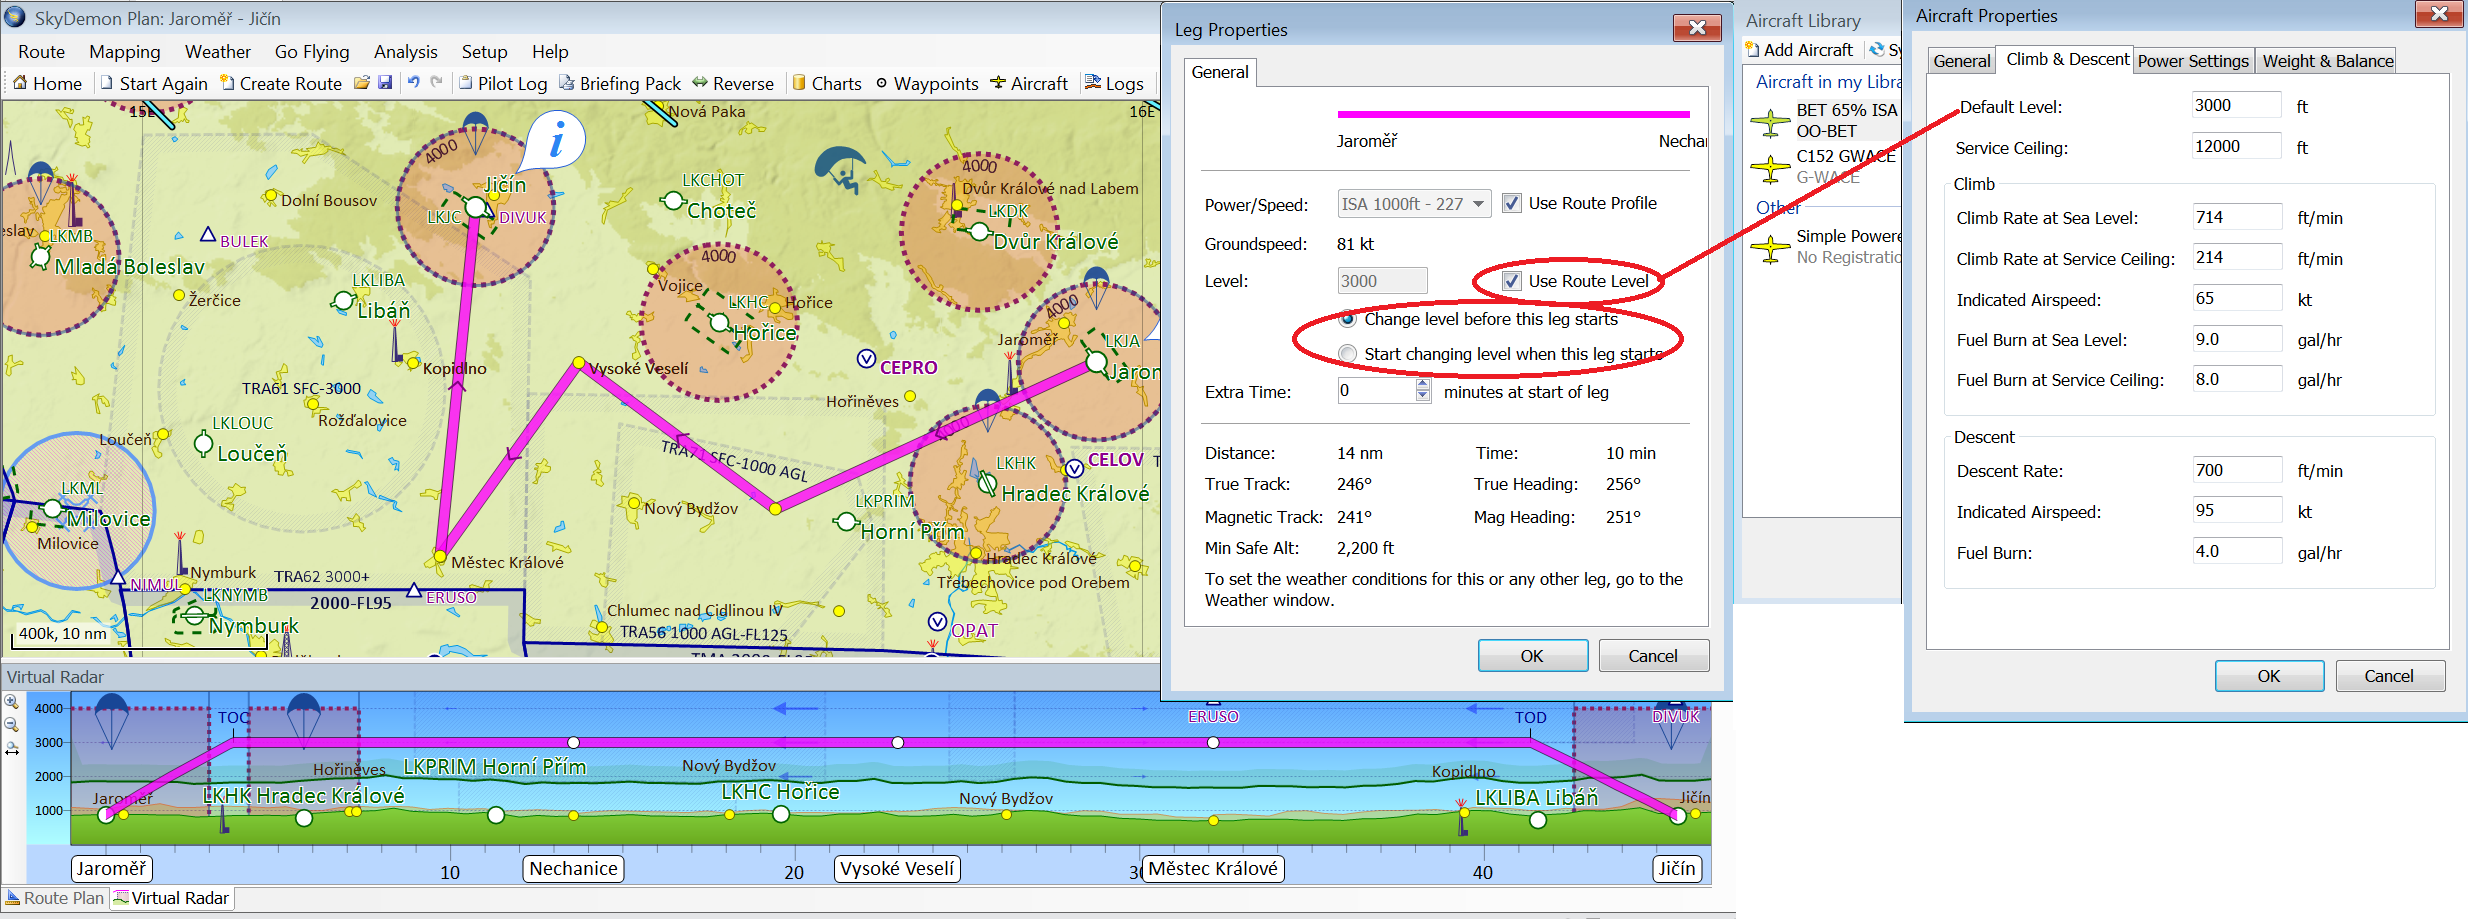Open a saved route with folder icon
This screenshot has height=919, width=2468.
point(362,83)
